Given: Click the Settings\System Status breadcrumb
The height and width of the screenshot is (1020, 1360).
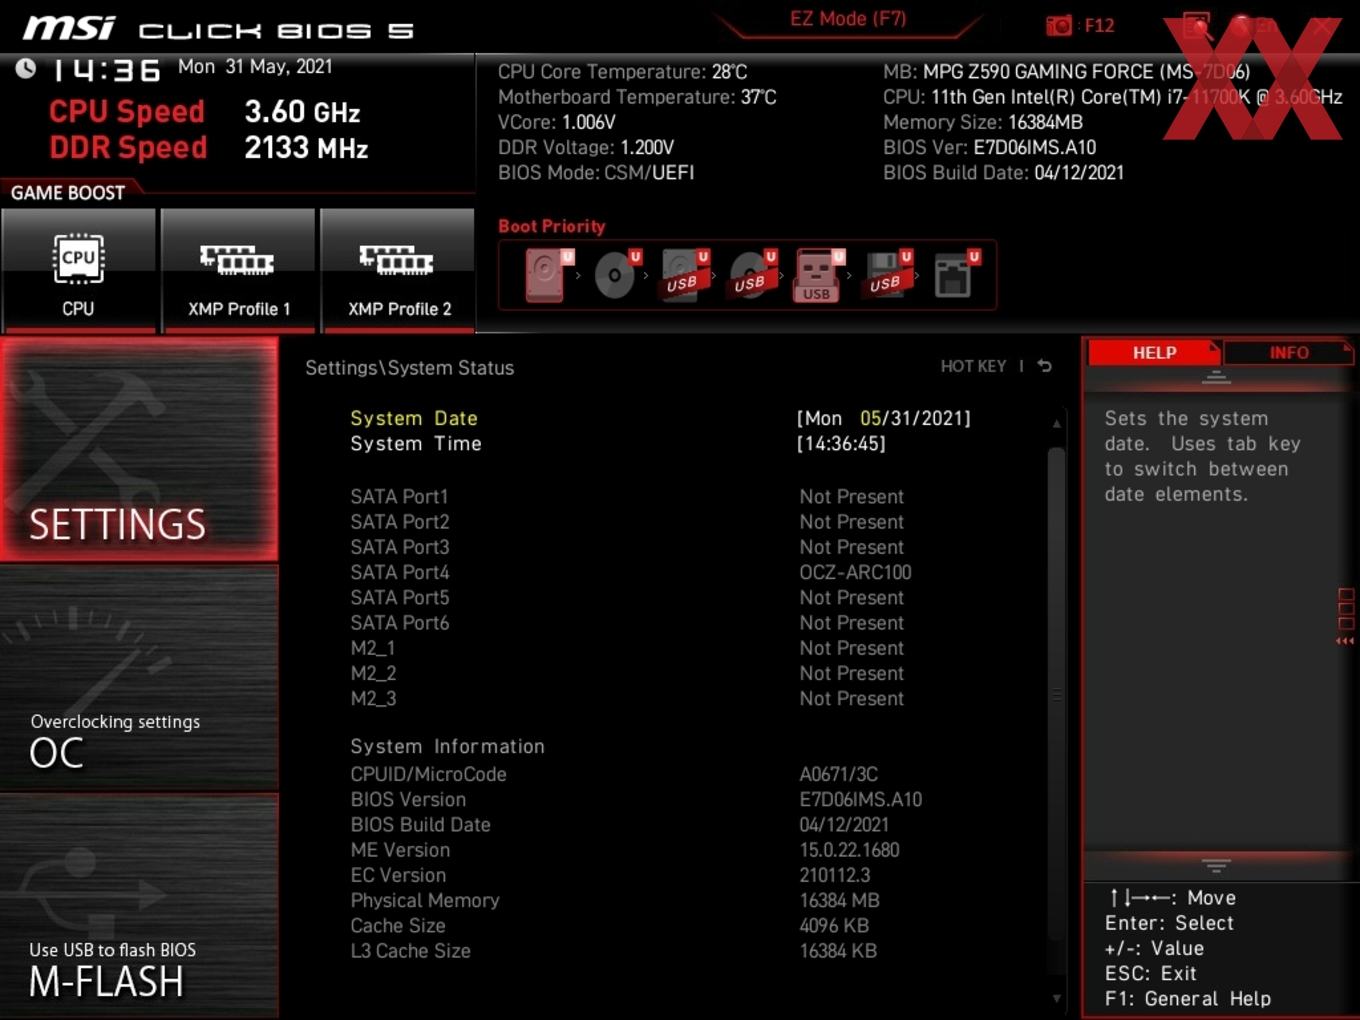Looking at the screenshot, I should [409, 368].
